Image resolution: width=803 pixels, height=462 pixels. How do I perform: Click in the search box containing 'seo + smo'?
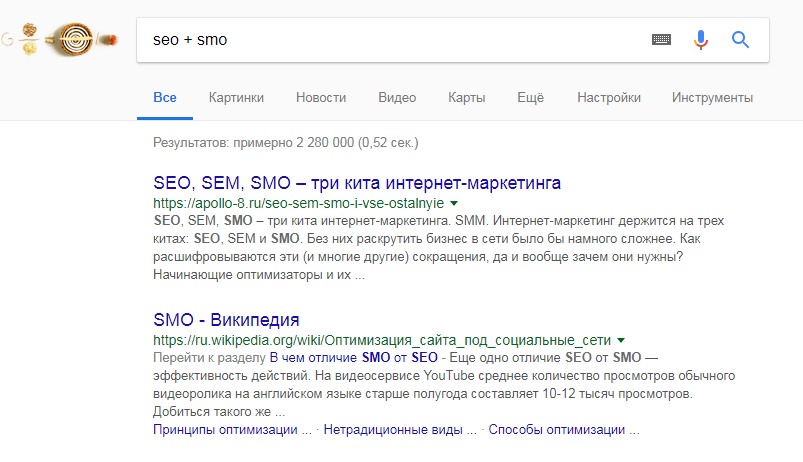[x=390, y=40]
